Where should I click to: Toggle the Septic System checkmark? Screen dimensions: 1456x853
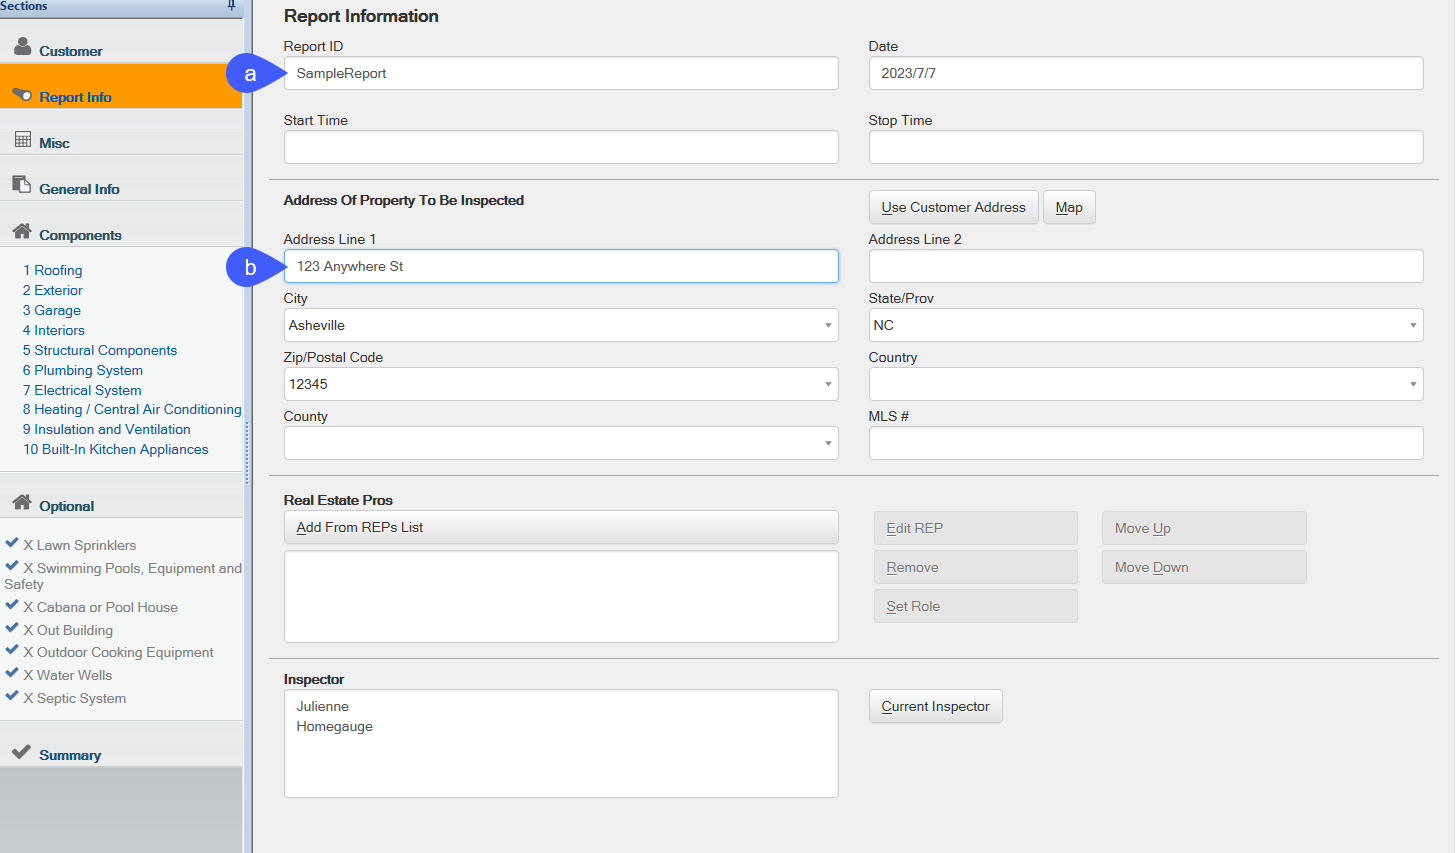tap(12, 696)
